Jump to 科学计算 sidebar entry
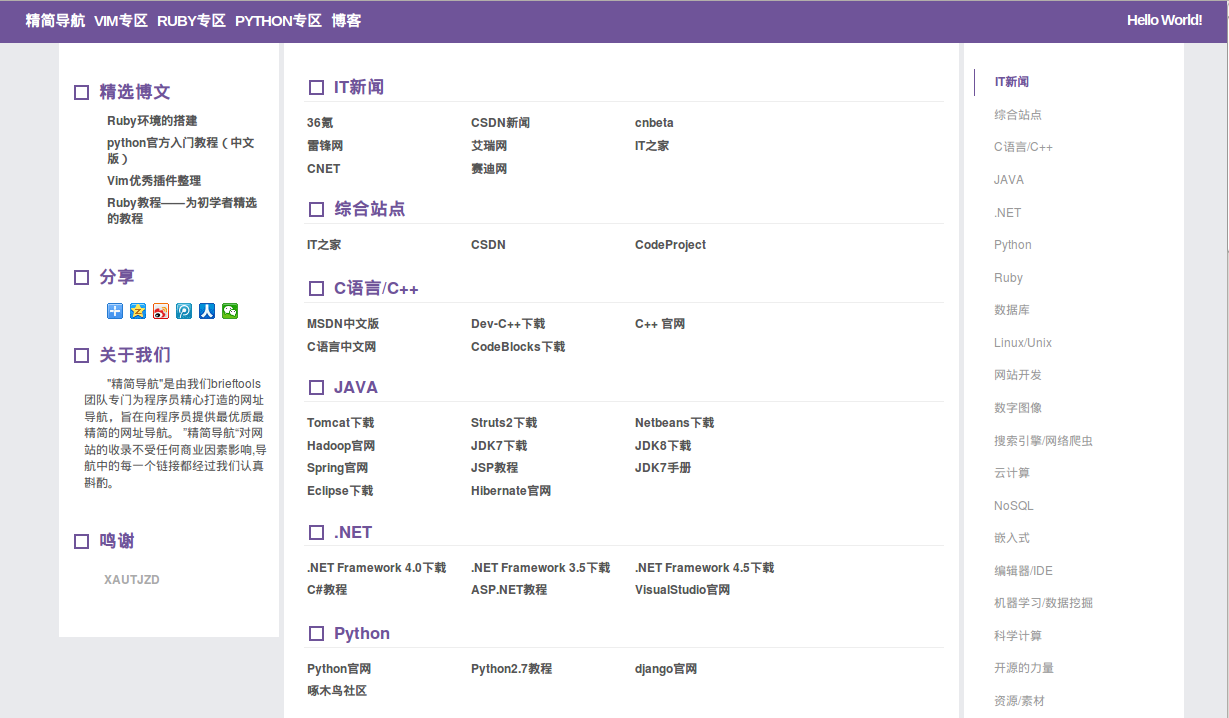The image size is (1229, 718). 1018,636
